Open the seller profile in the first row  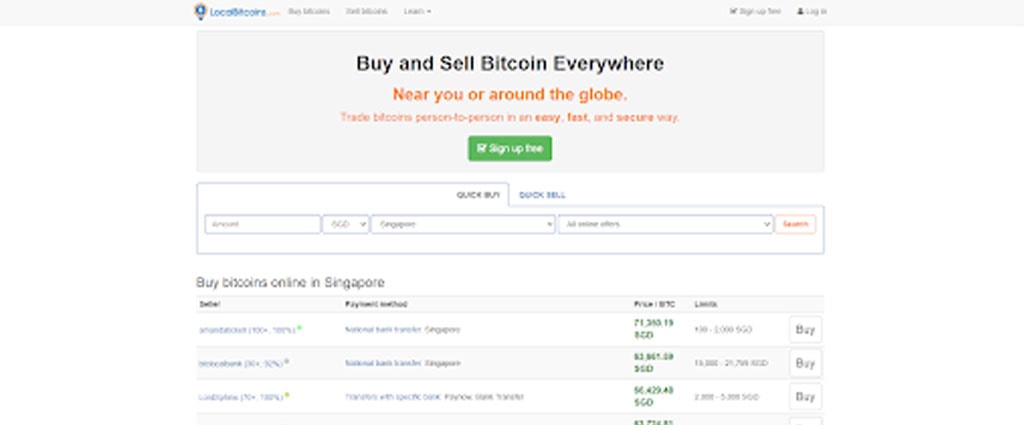[x=247, y=330]
